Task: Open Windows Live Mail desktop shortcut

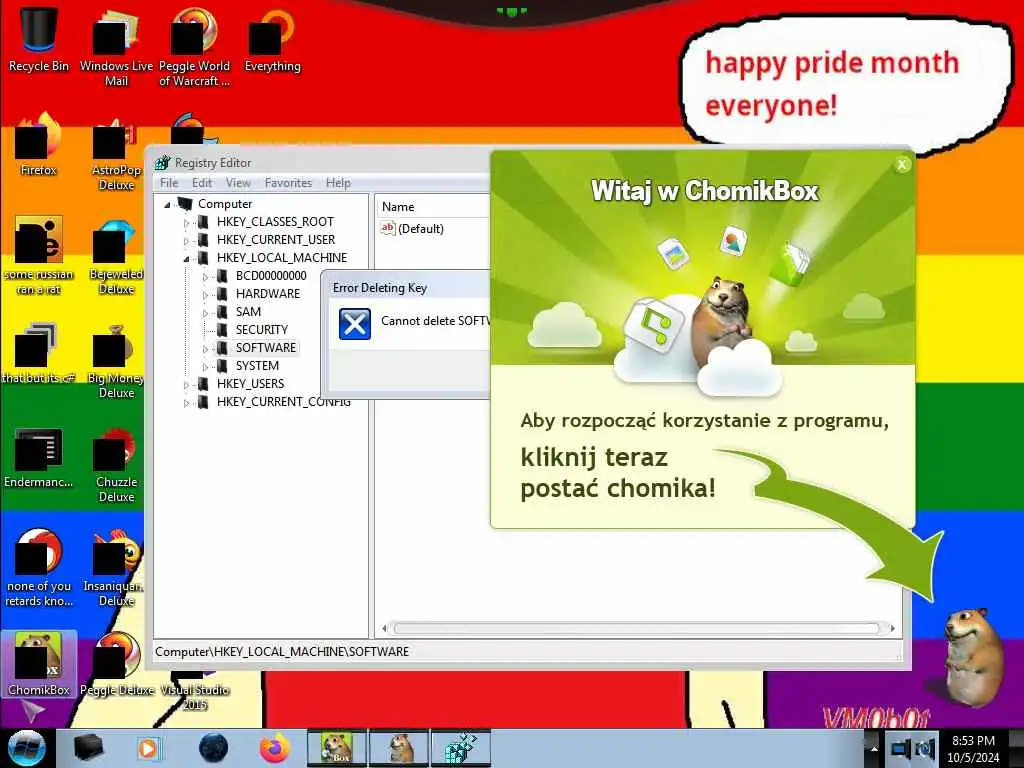Action: [116, 46]
